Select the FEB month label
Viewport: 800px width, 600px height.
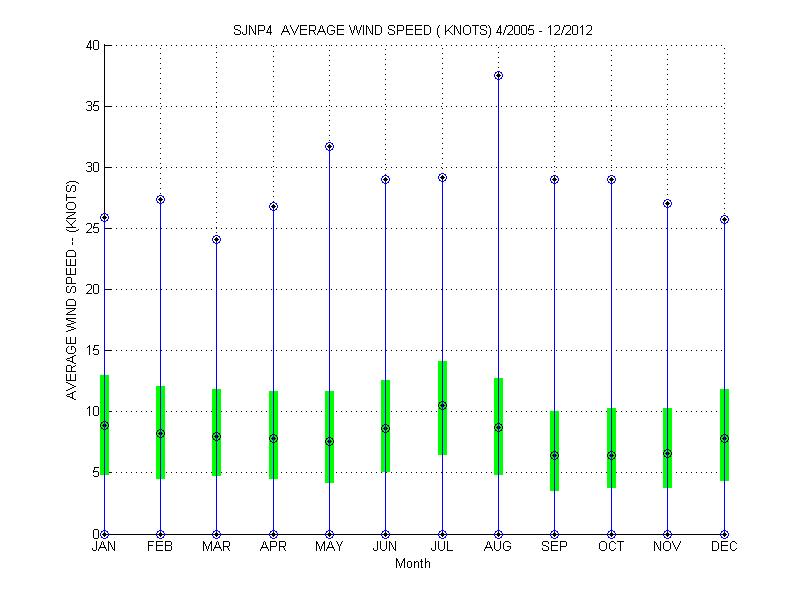point(160,547)
